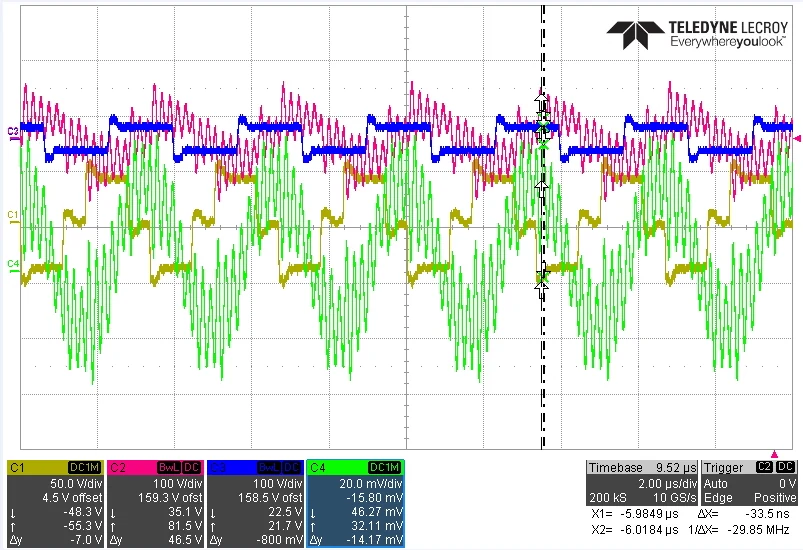Viewport: 803px width, 550px height.
Task: Open the Trigger descriptor box
Action: click(749, 483)
